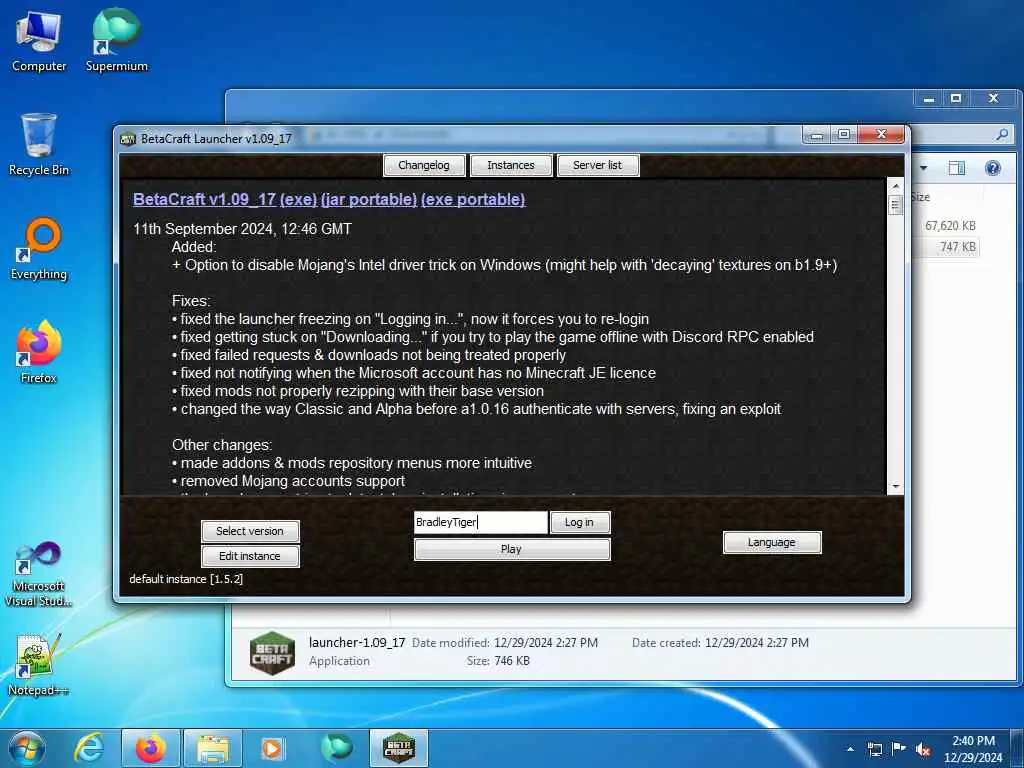1024x768 pixels.
Task: Open the Server list tab
Action: click(598, 165)
